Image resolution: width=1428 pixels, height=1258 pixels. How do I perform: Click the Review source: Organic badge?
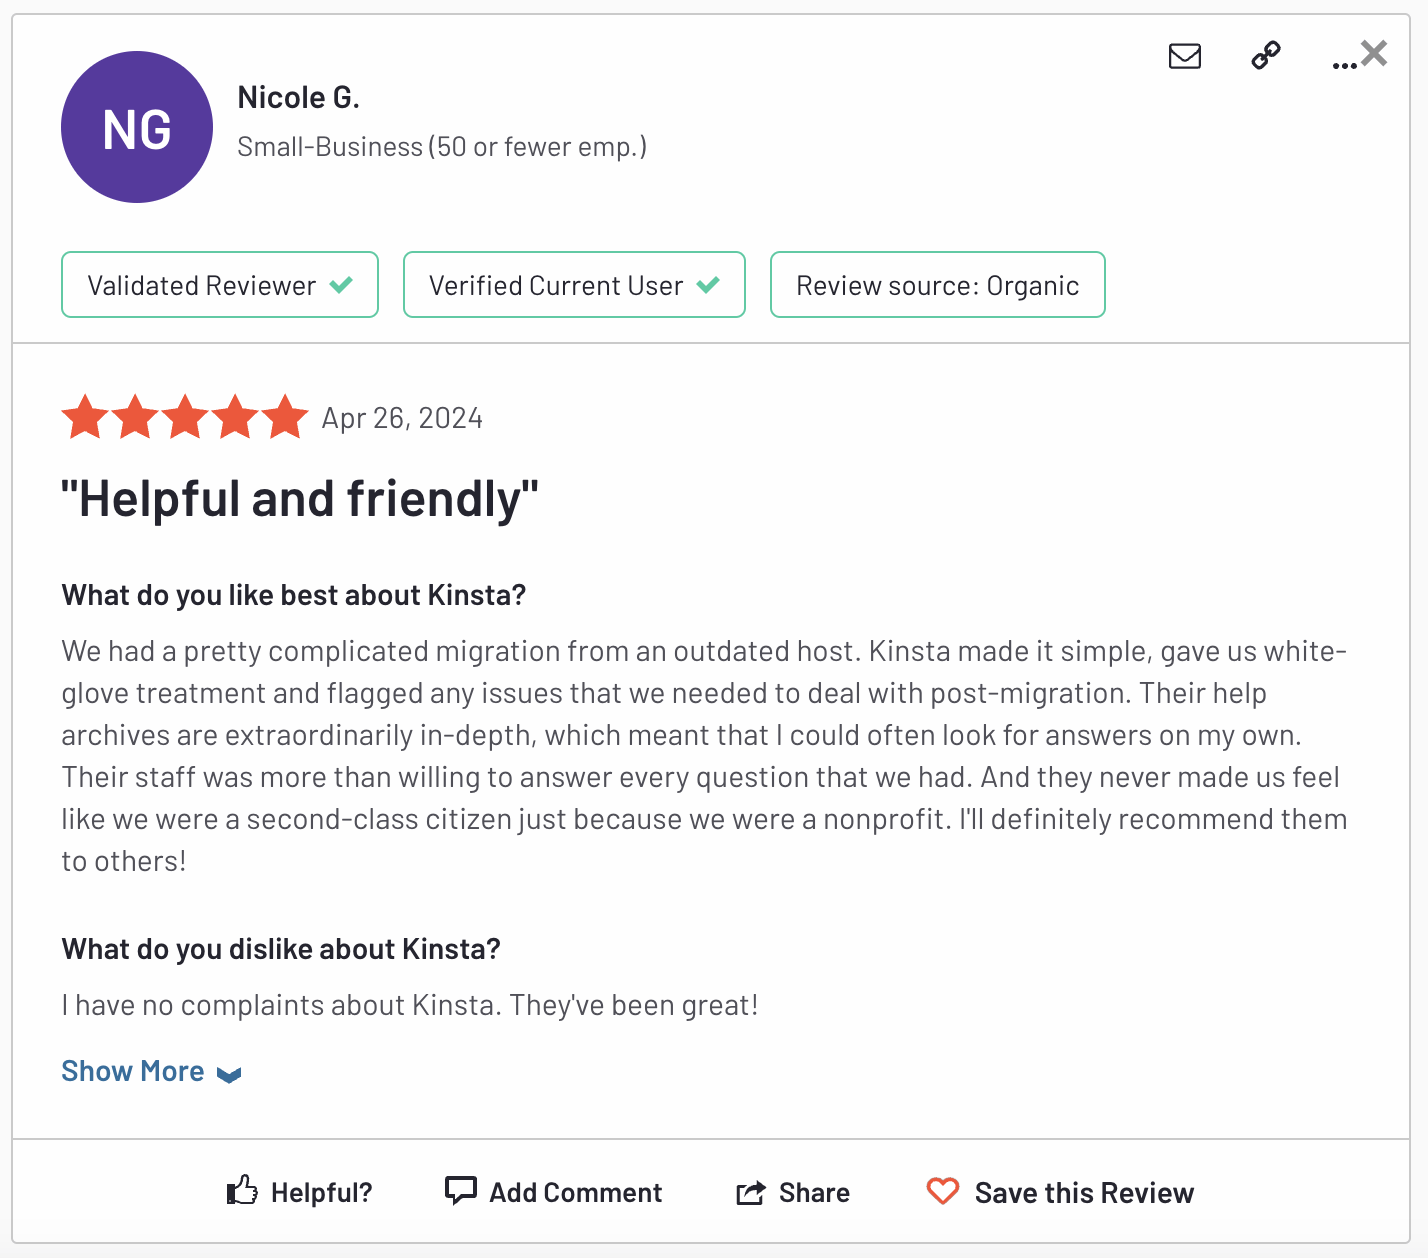point(937,285)
